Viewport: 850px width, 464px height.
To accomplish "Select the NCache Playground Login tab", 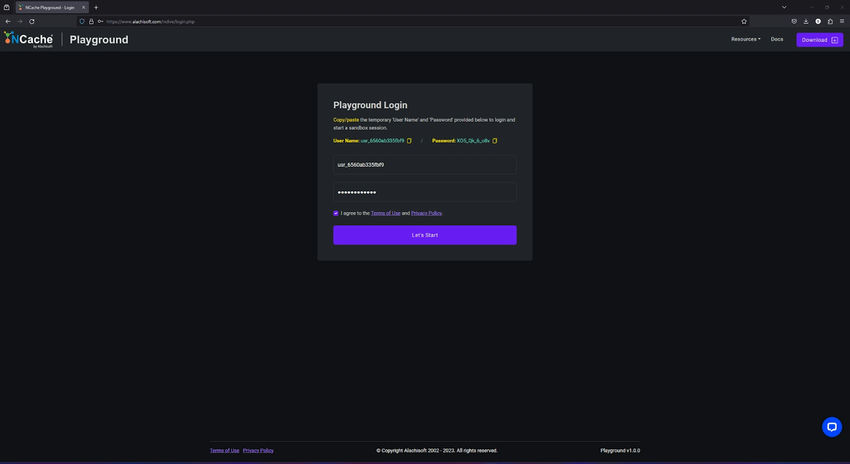I will [x=52, y=8].
